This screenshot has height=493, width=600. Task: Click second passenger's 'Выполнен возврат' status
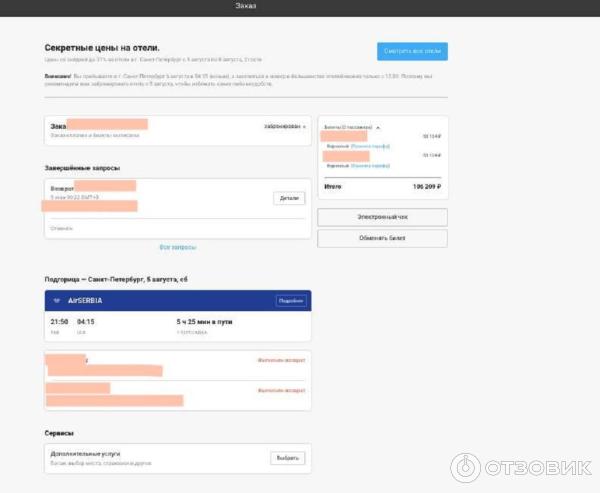[280, 390]
